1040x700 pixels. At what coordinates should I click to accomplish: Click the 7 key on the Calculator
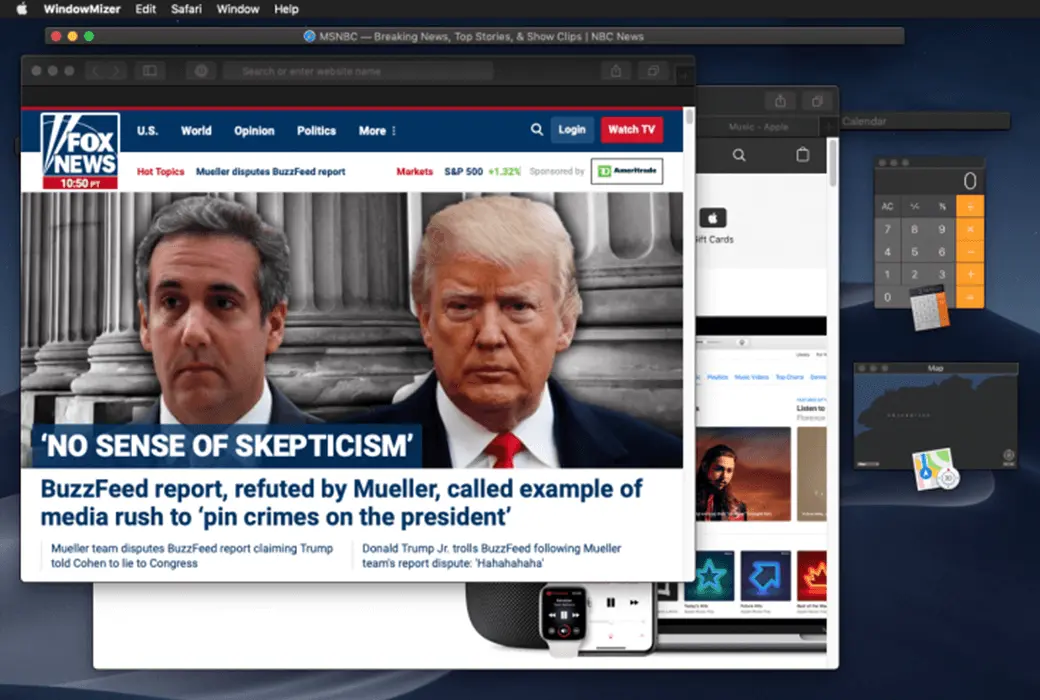(x=887, y=229)
